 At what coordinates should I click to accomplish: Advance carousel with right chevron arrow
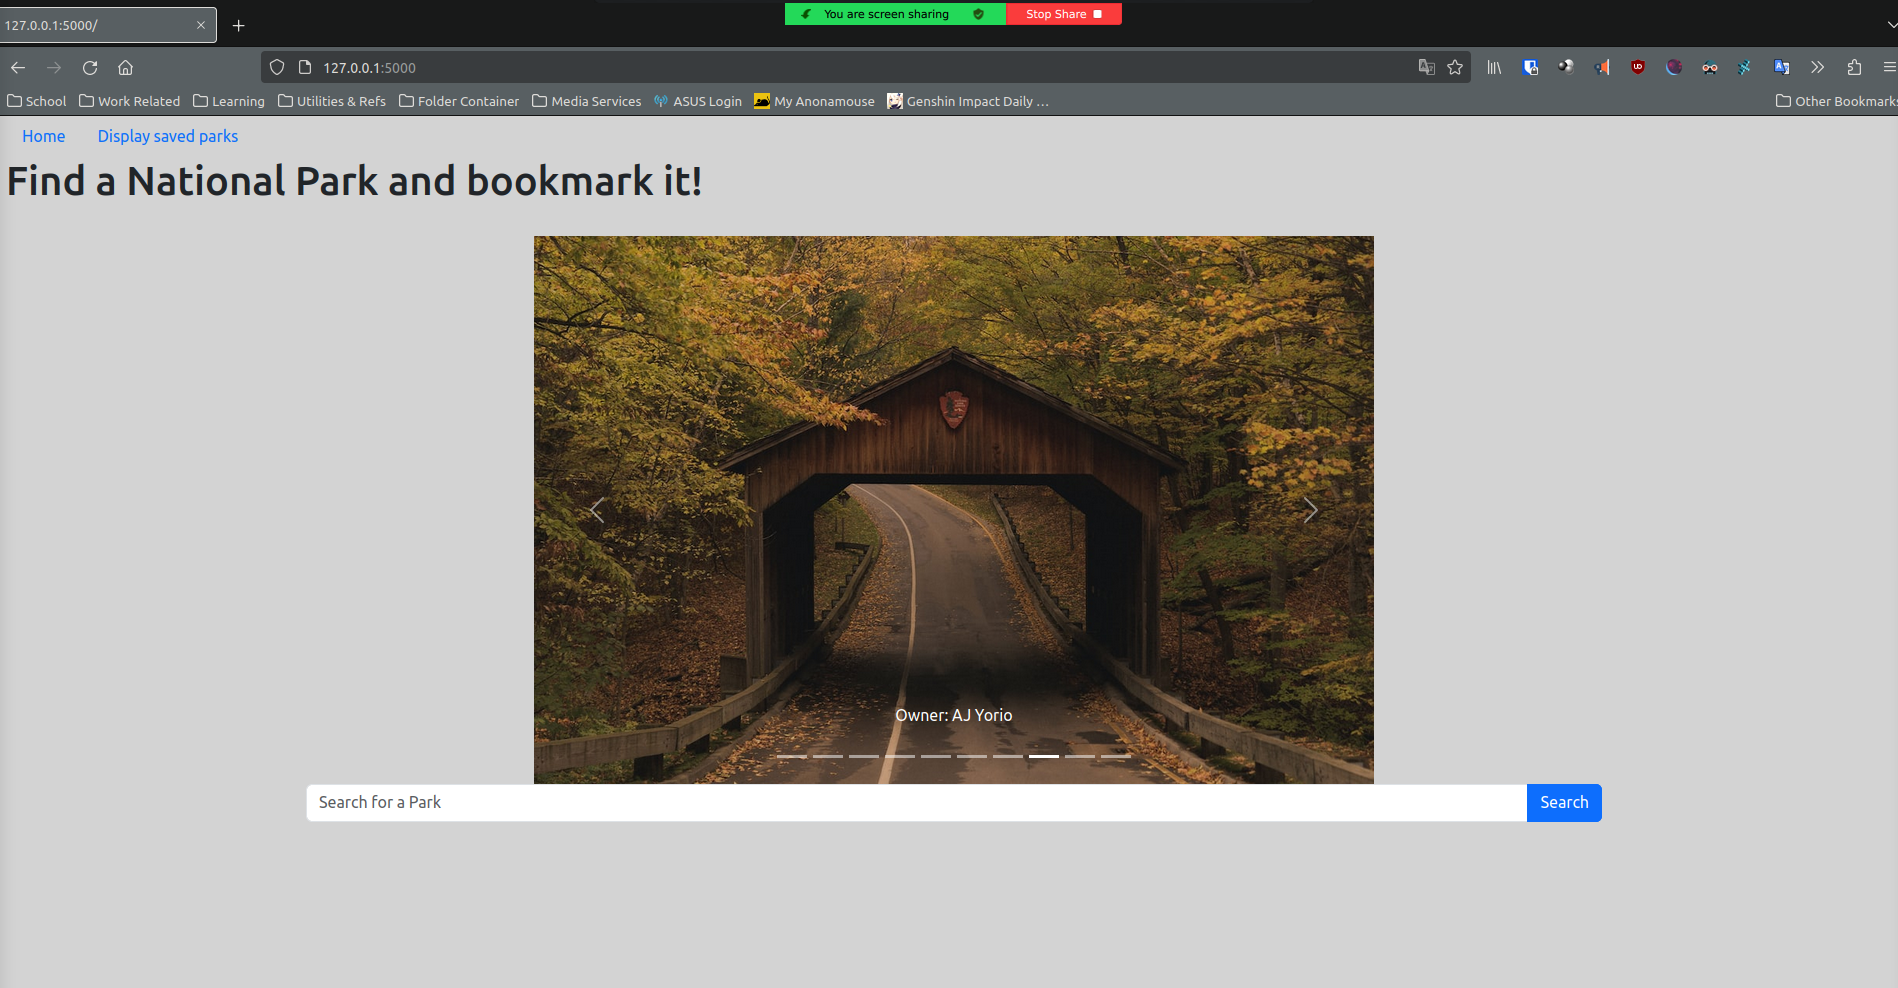click(x=1310, y=510)
